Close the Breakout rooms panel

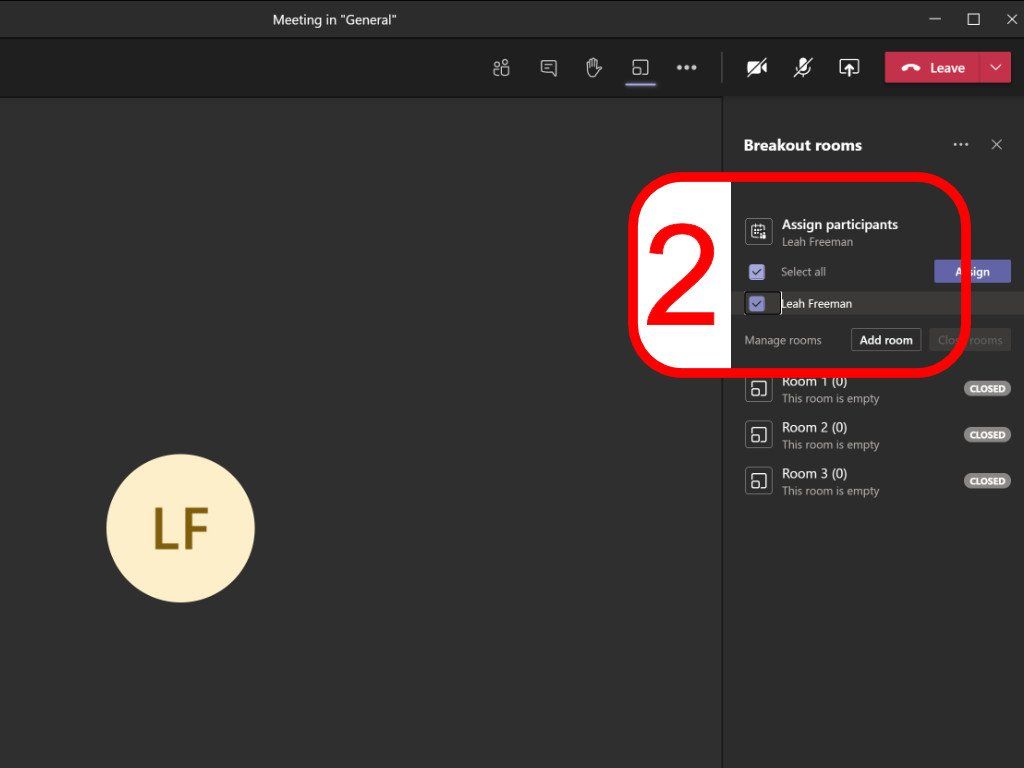coord(996,144)
